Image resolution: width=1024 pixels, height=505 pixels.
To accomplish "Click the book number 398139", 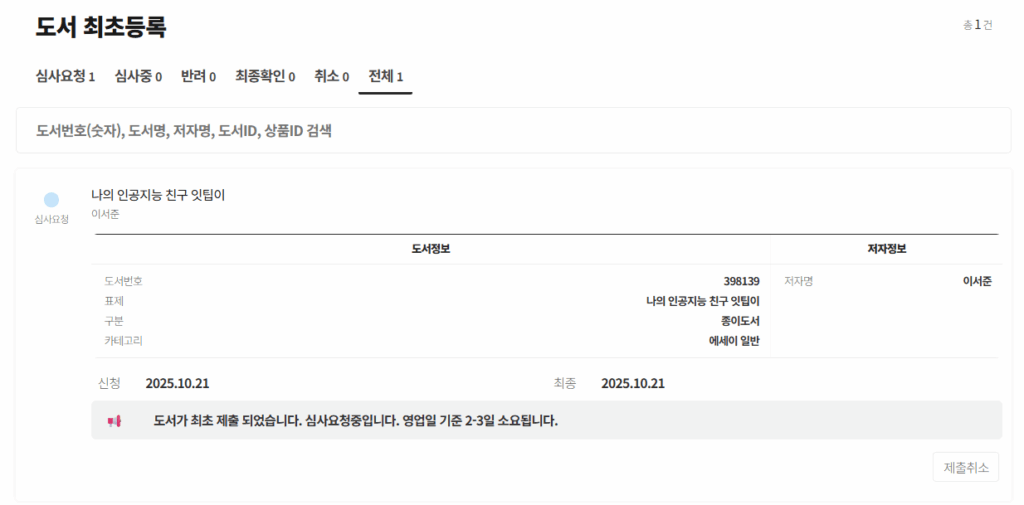I will (741, 281).
